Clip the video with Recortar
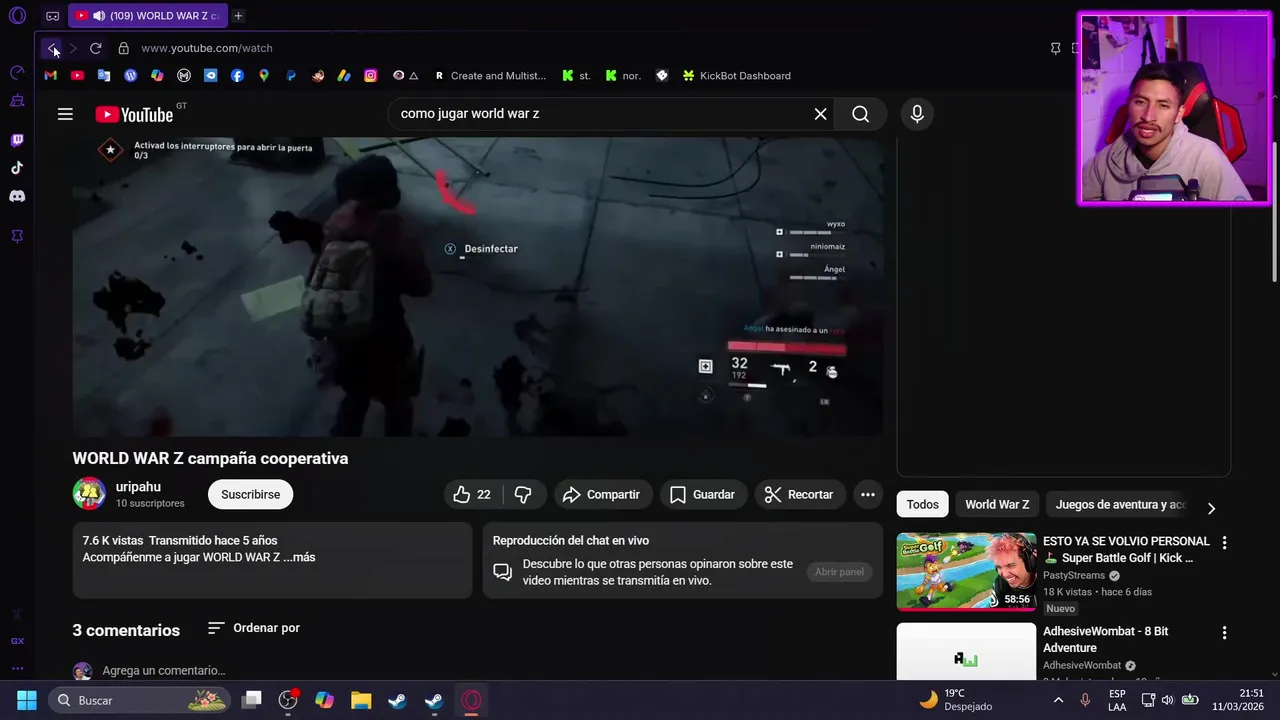 click(798, 494)
